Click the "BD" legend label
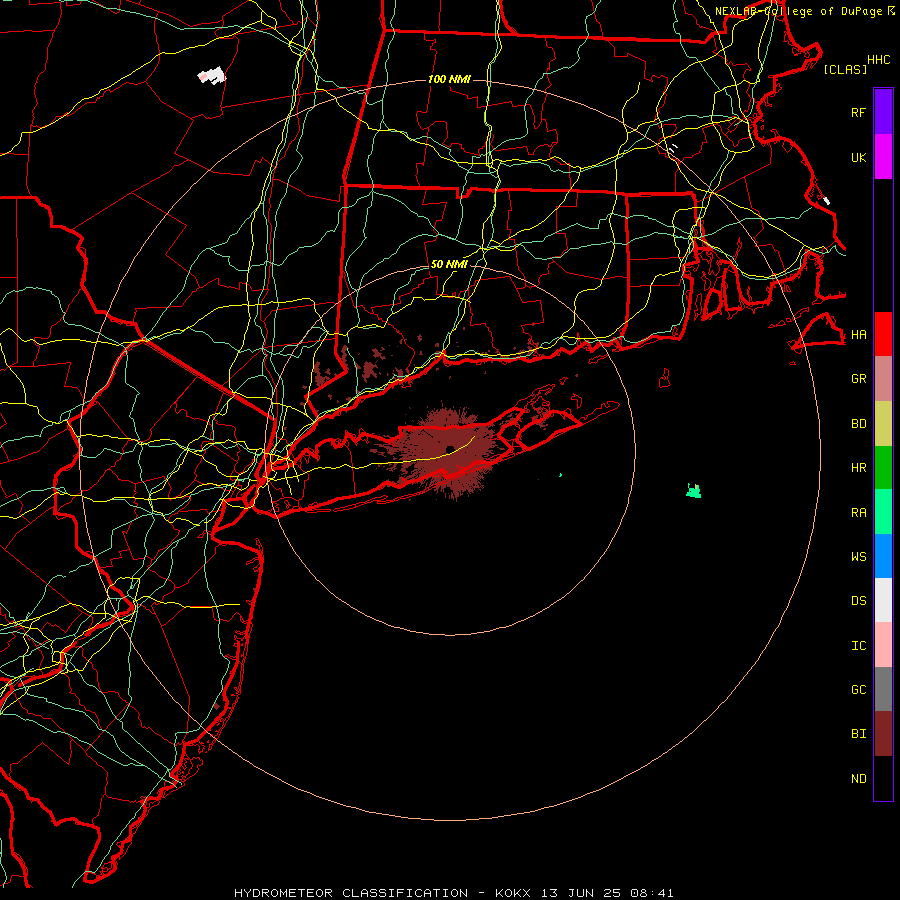Screen dimensions: 900x900 click(x=858, y=424)
